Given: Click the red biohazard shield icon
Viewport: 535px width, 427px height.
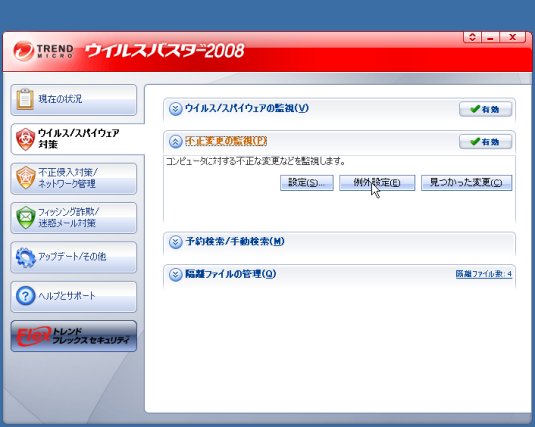Looking at the screenshot, I should click(x=26, y=139).
